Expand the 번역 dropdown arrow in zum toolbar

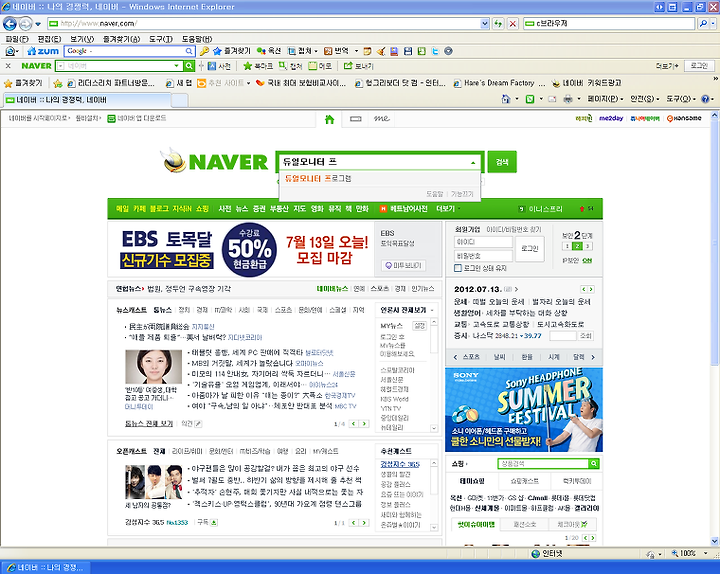tap(356, 51)
